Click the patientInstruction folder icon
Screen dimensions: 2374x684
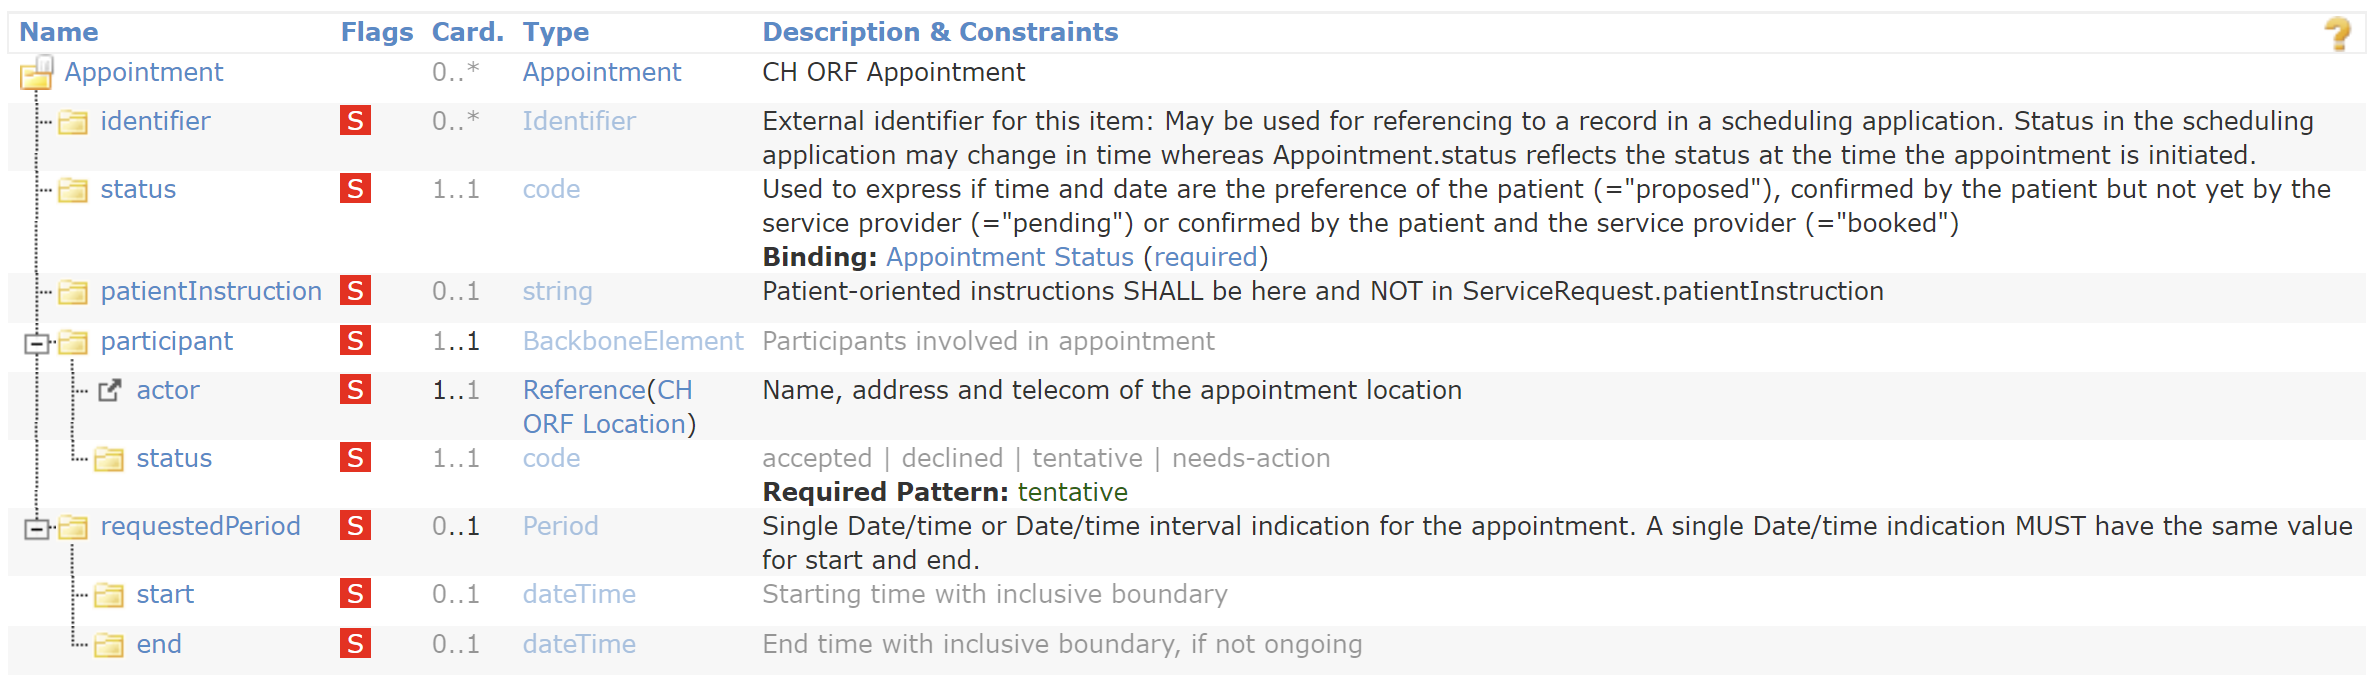72,292
